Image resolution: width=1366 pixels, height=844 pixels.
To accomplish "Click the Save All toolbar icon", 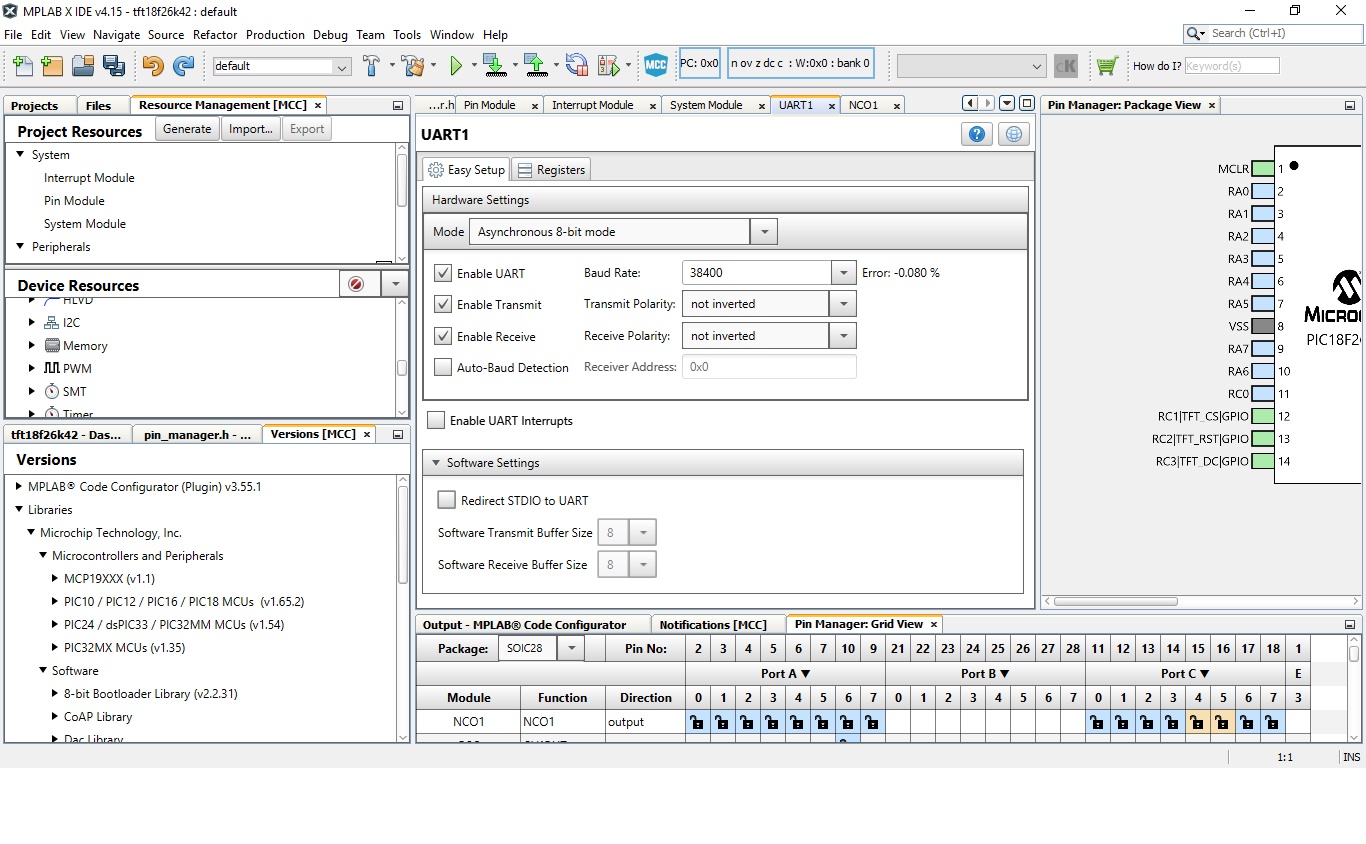I will [114, 66].
